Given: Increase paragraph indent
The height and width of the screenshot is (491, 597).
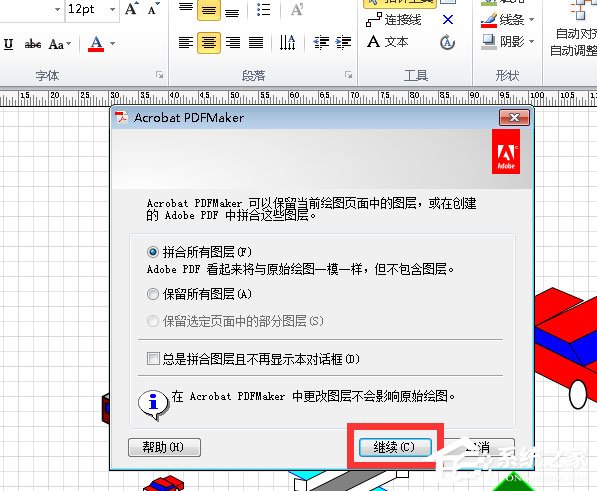Looking at the screenshot, I should (x=343, y=42).
